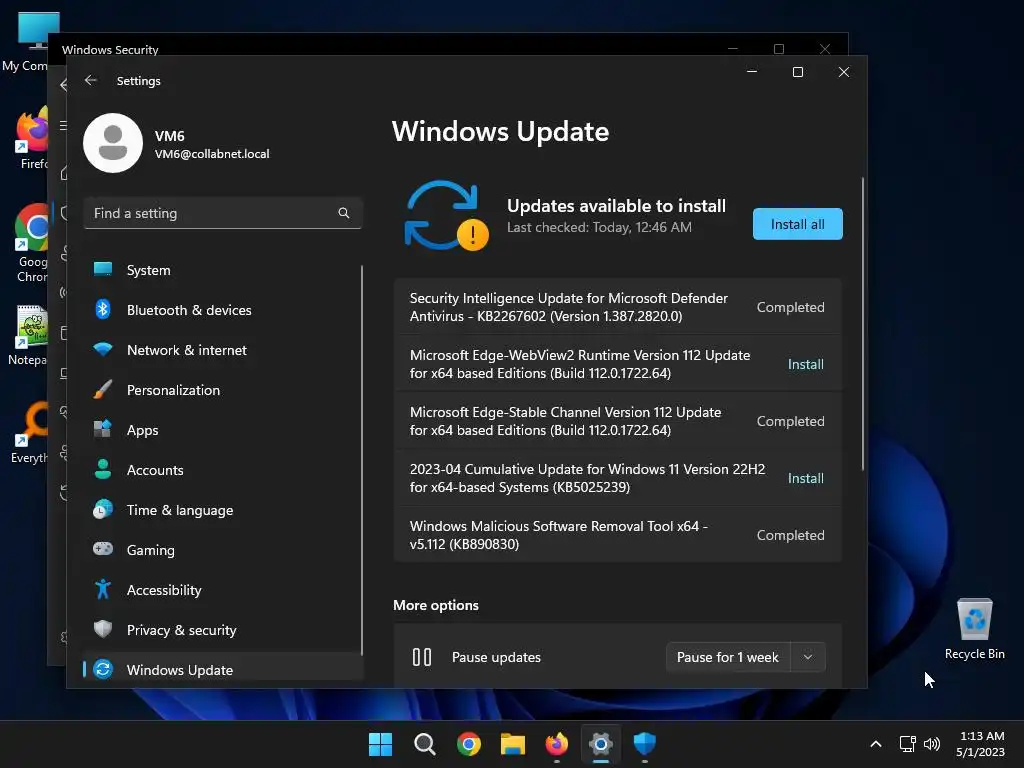Screen dimensions: 1024x768
Task: Select System in the Settings menu
Action: coord(222,270)
